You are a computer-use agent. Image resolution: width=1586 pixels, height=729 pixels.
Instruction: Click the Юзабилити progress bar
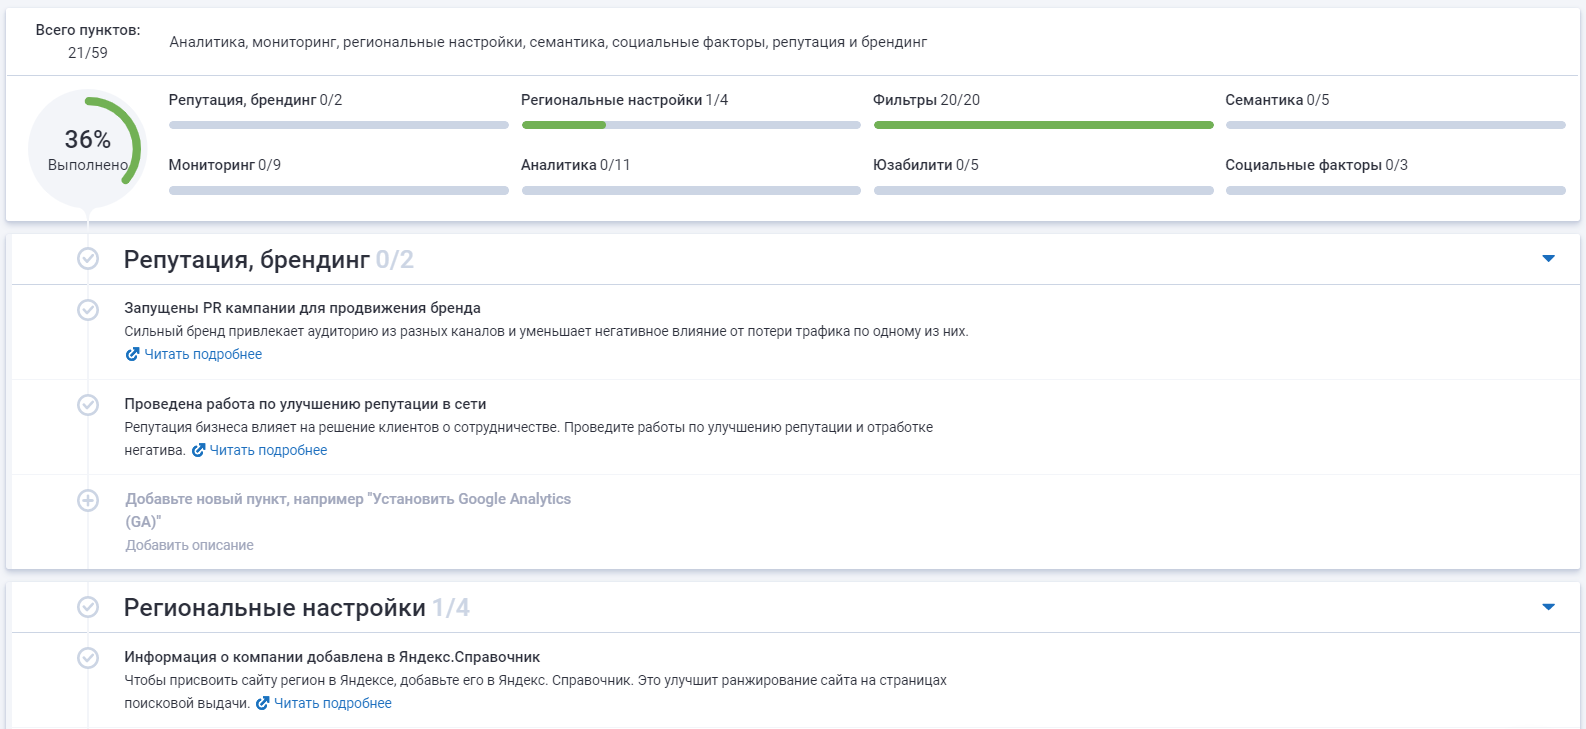pos(1043,190)
